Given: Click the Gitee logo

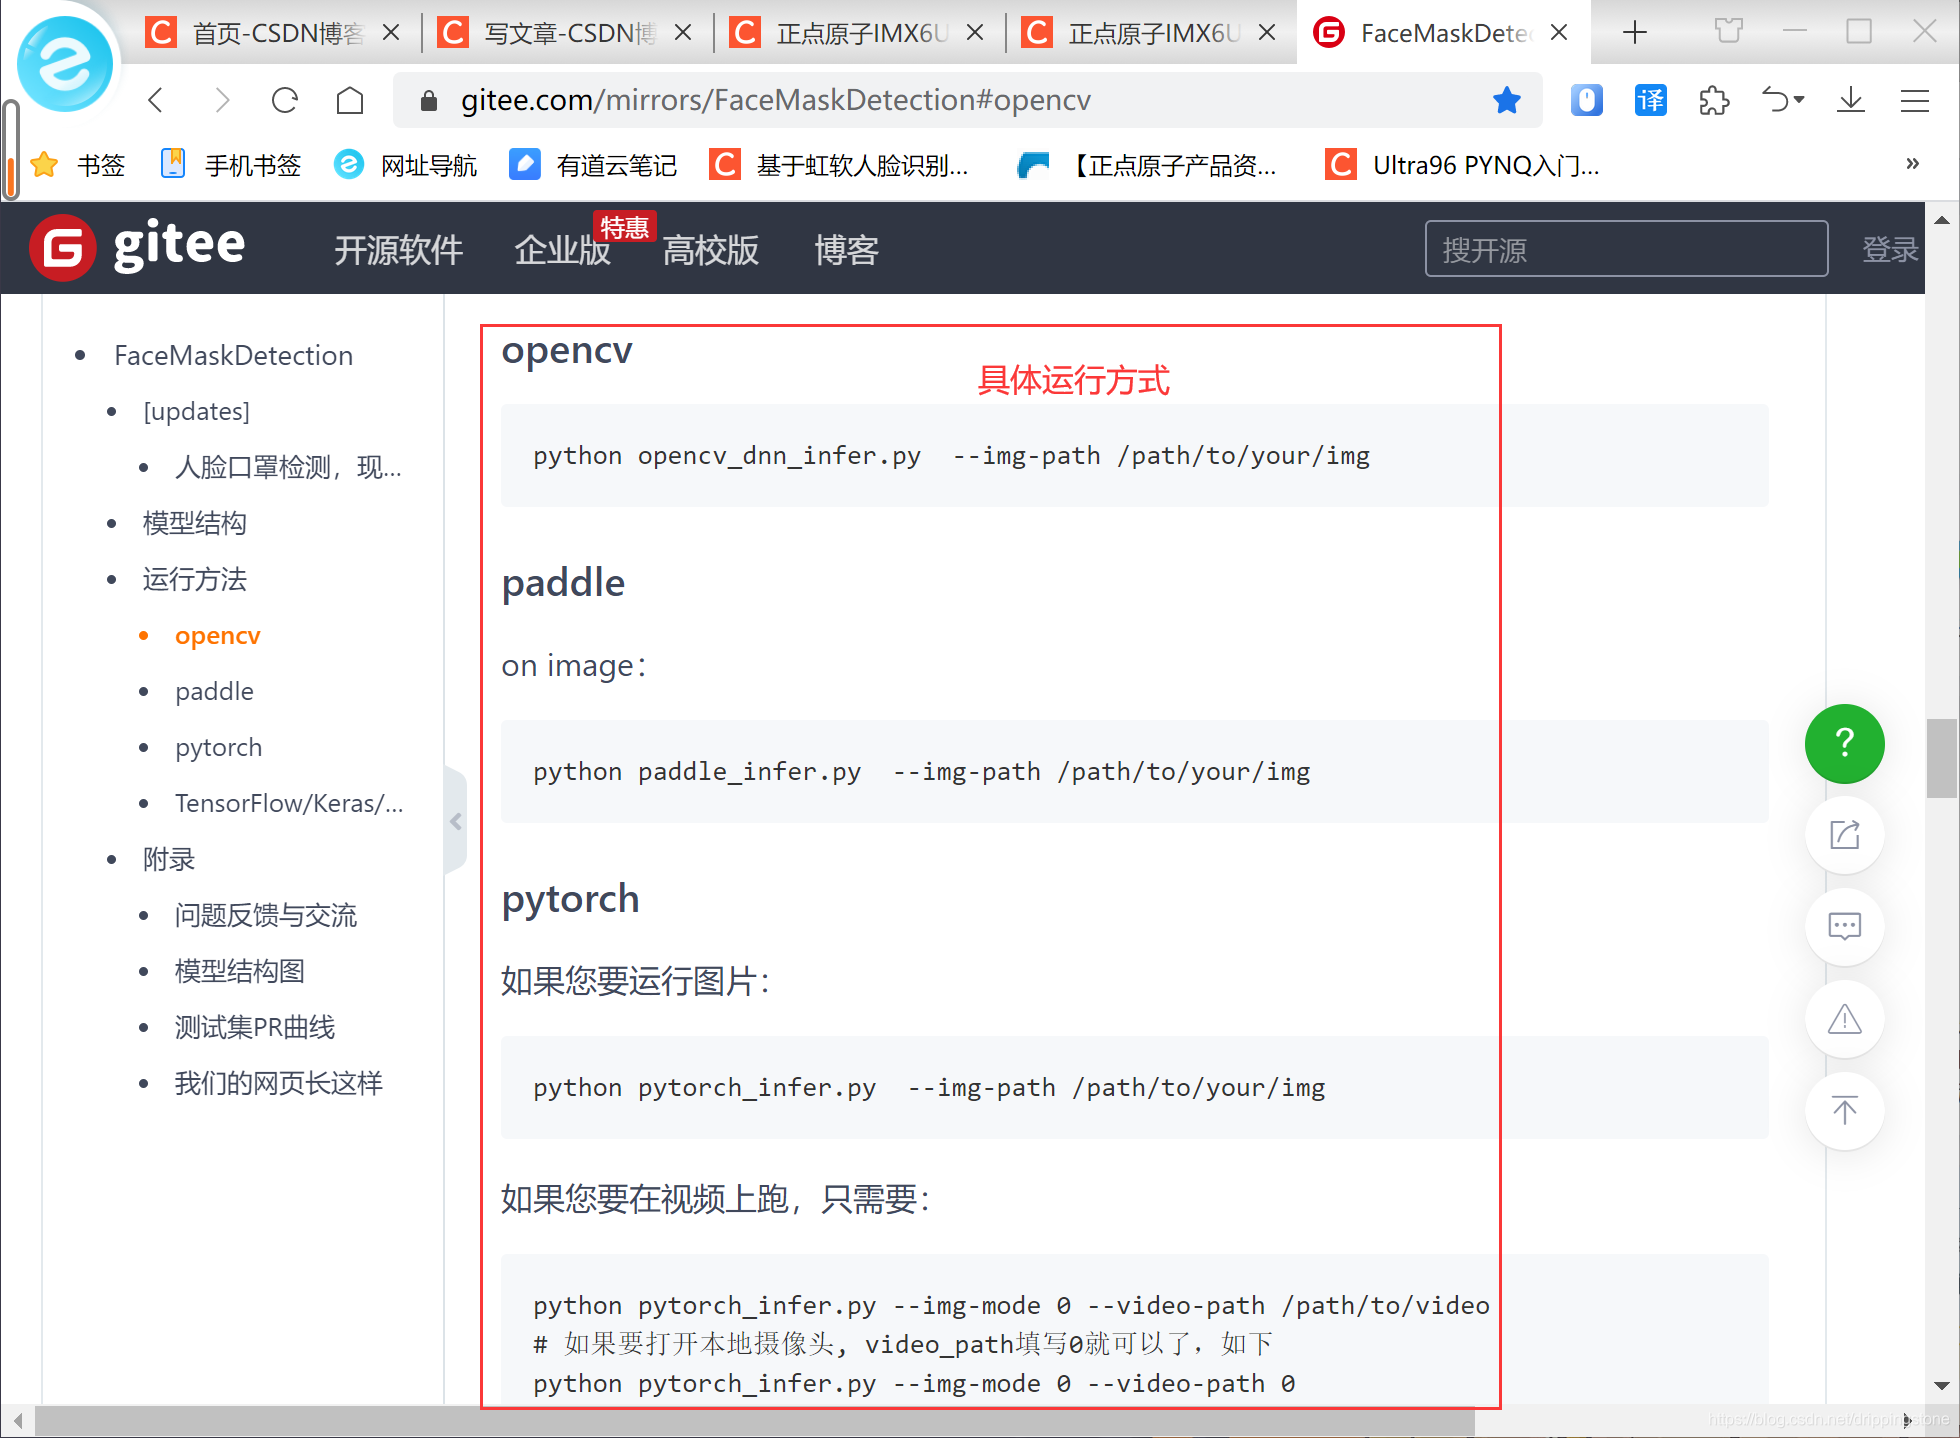Looking at the screenshot, I should [137, 247].
